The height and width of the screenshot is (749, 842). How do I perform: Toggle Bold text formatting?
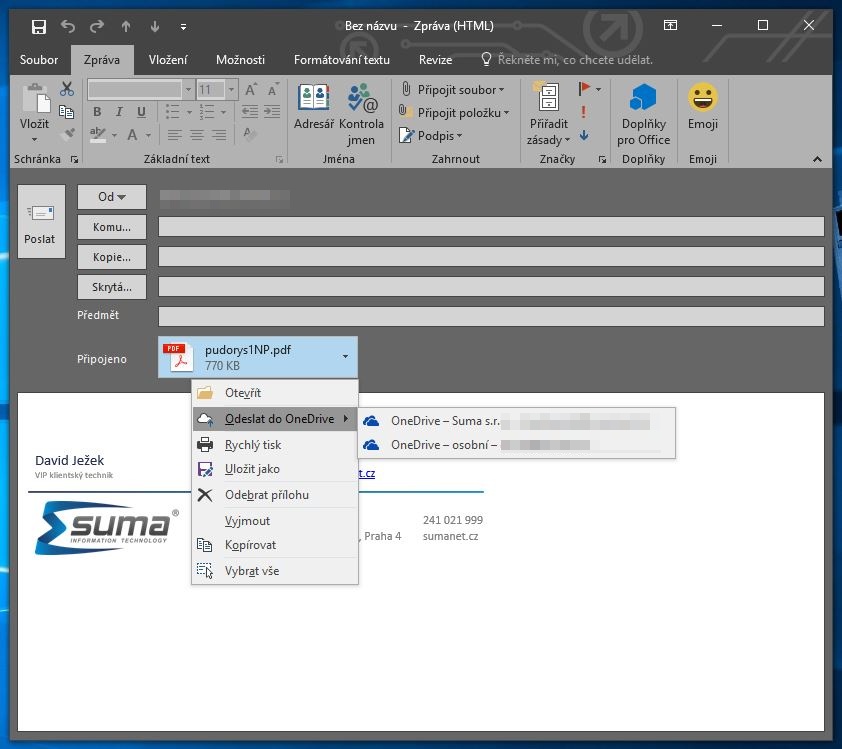[x=97, y=112]
